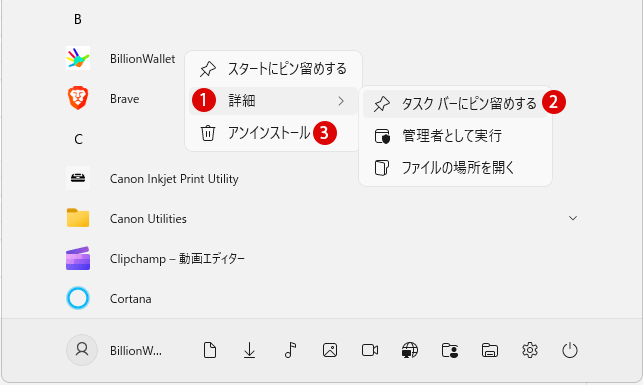
Task: Click the BillionW... user name
Action: (x=136, y=351)
